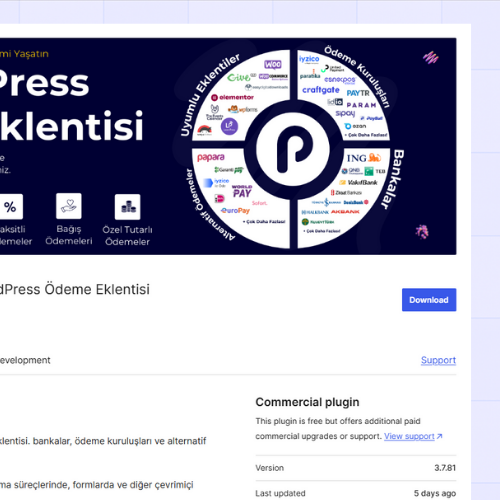
Task: Click the percent sign icon in banner
Action: [x=10, y=207]
